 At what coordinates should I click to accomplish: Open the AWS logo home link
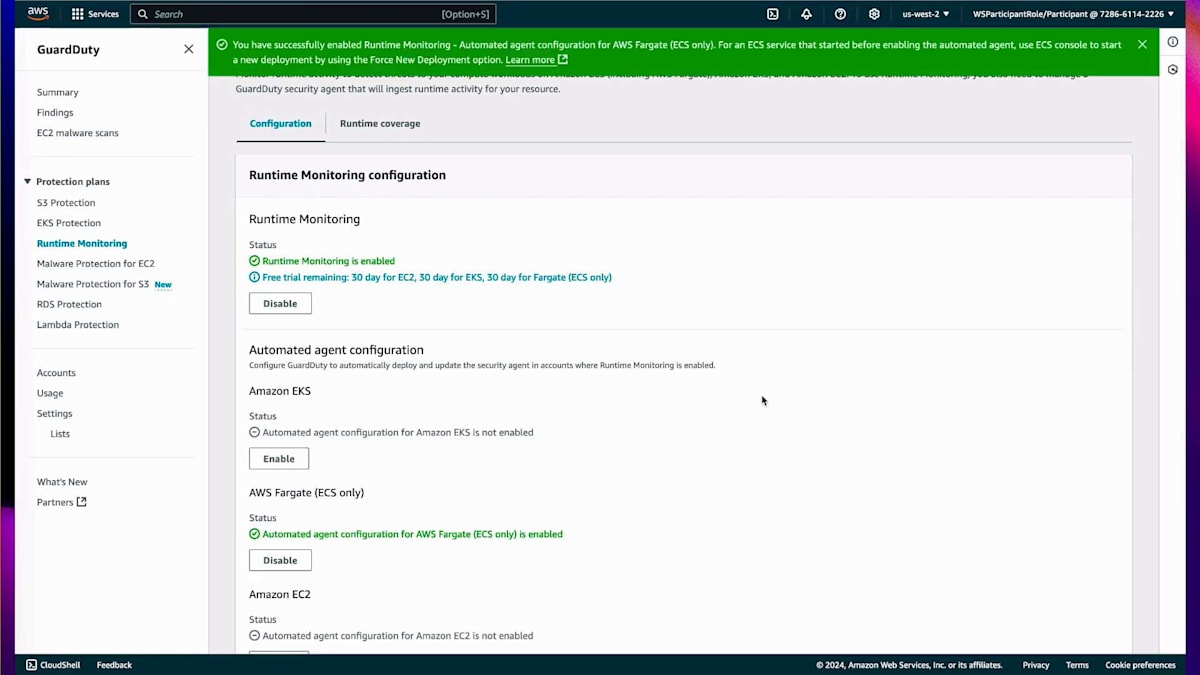coord(38,14)
